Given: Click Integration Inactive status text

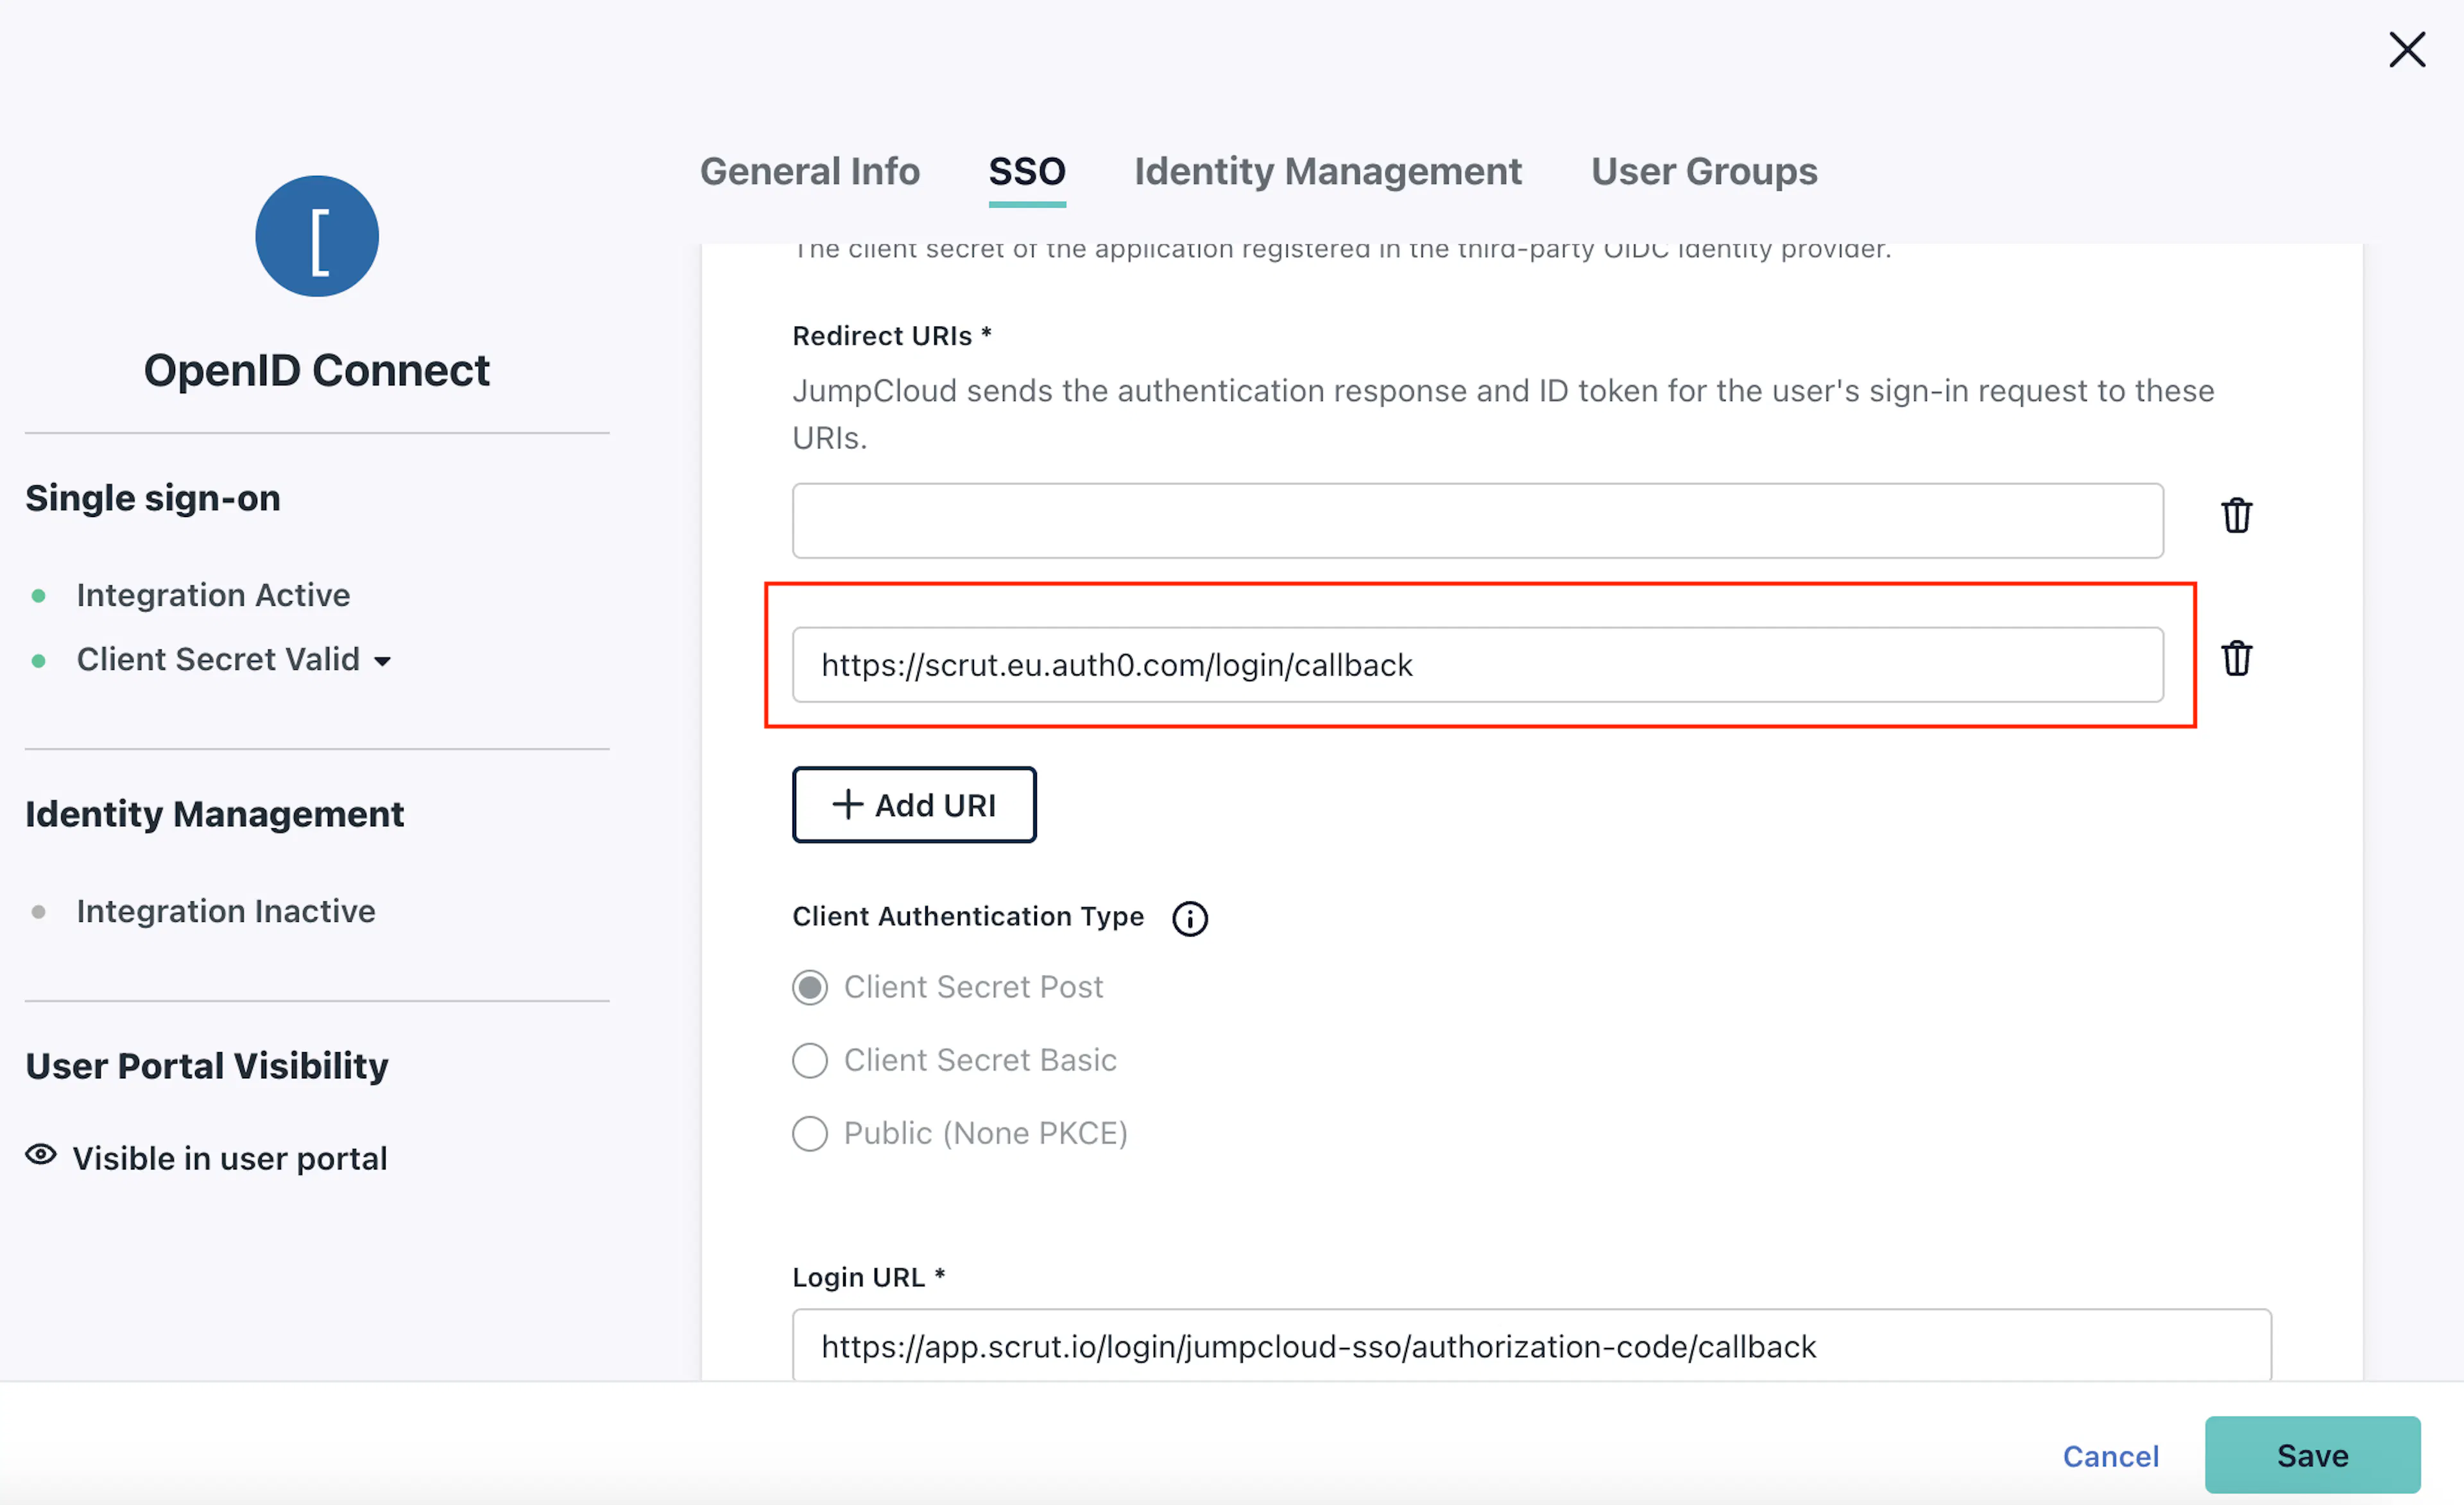Looking at the screenshot, I should [226, 911].
